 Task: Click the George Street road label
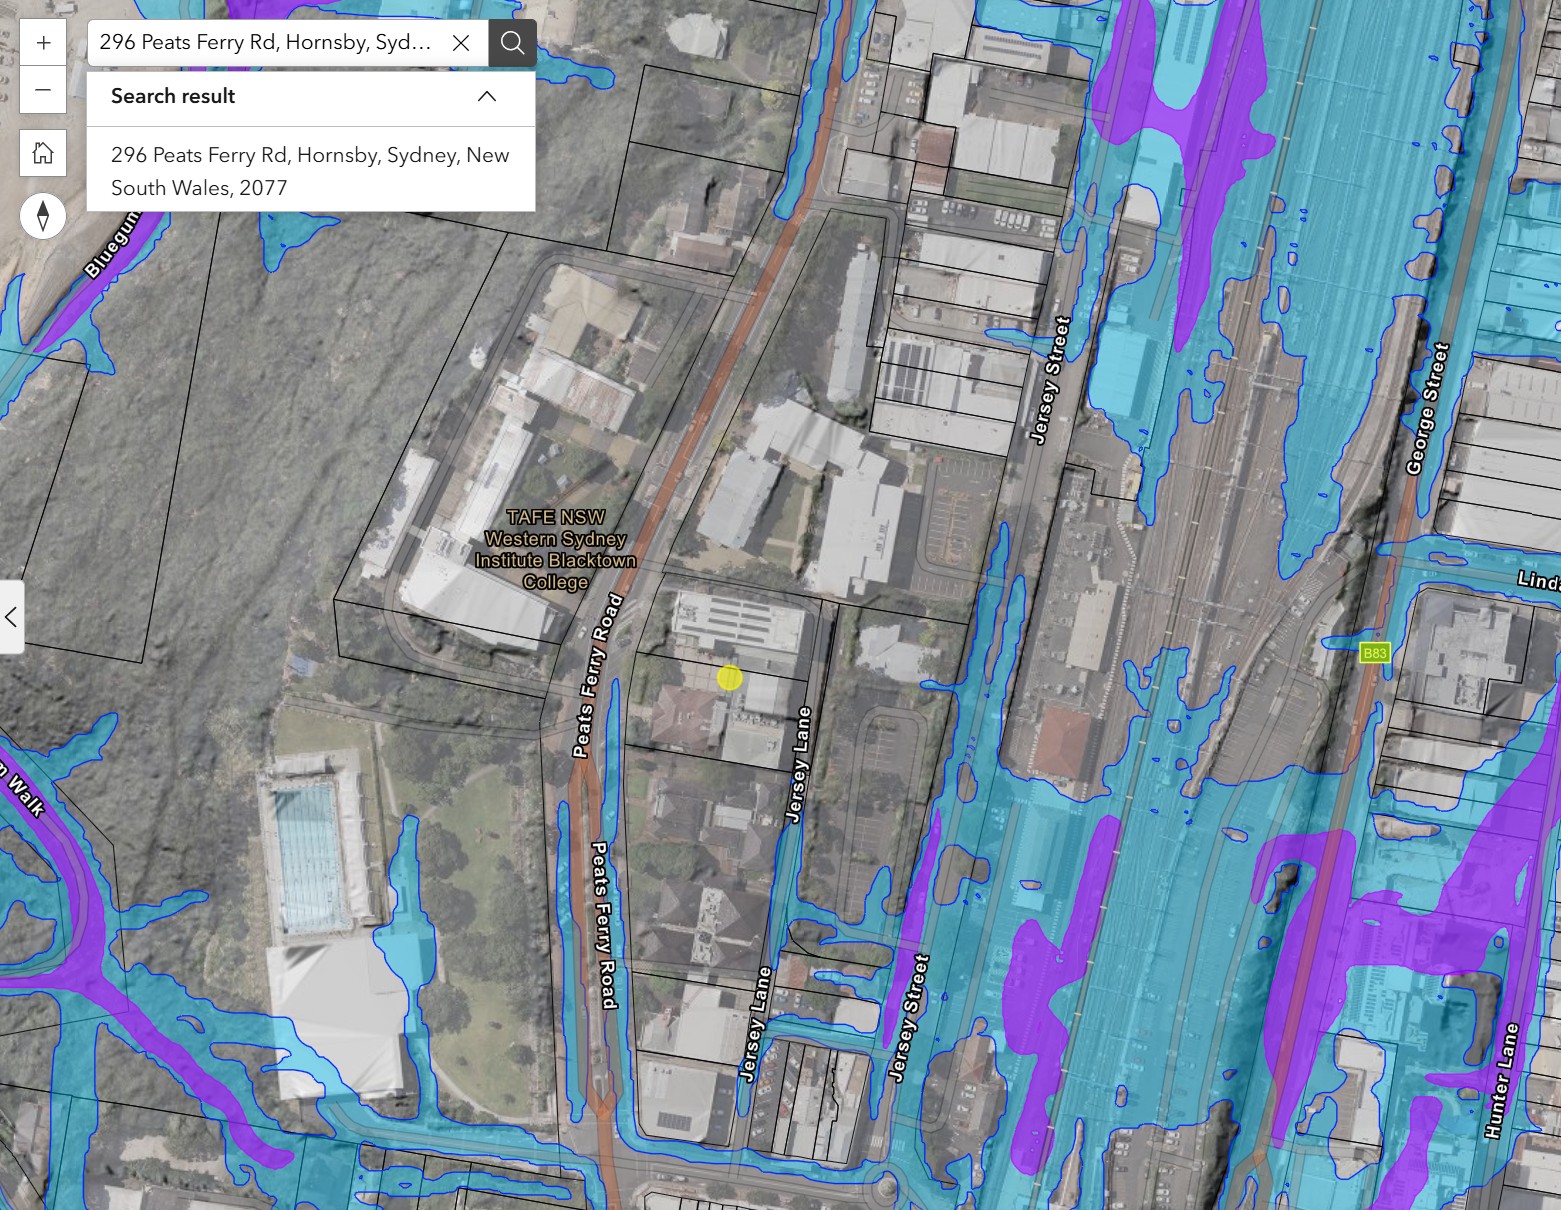click(1427, 408)
